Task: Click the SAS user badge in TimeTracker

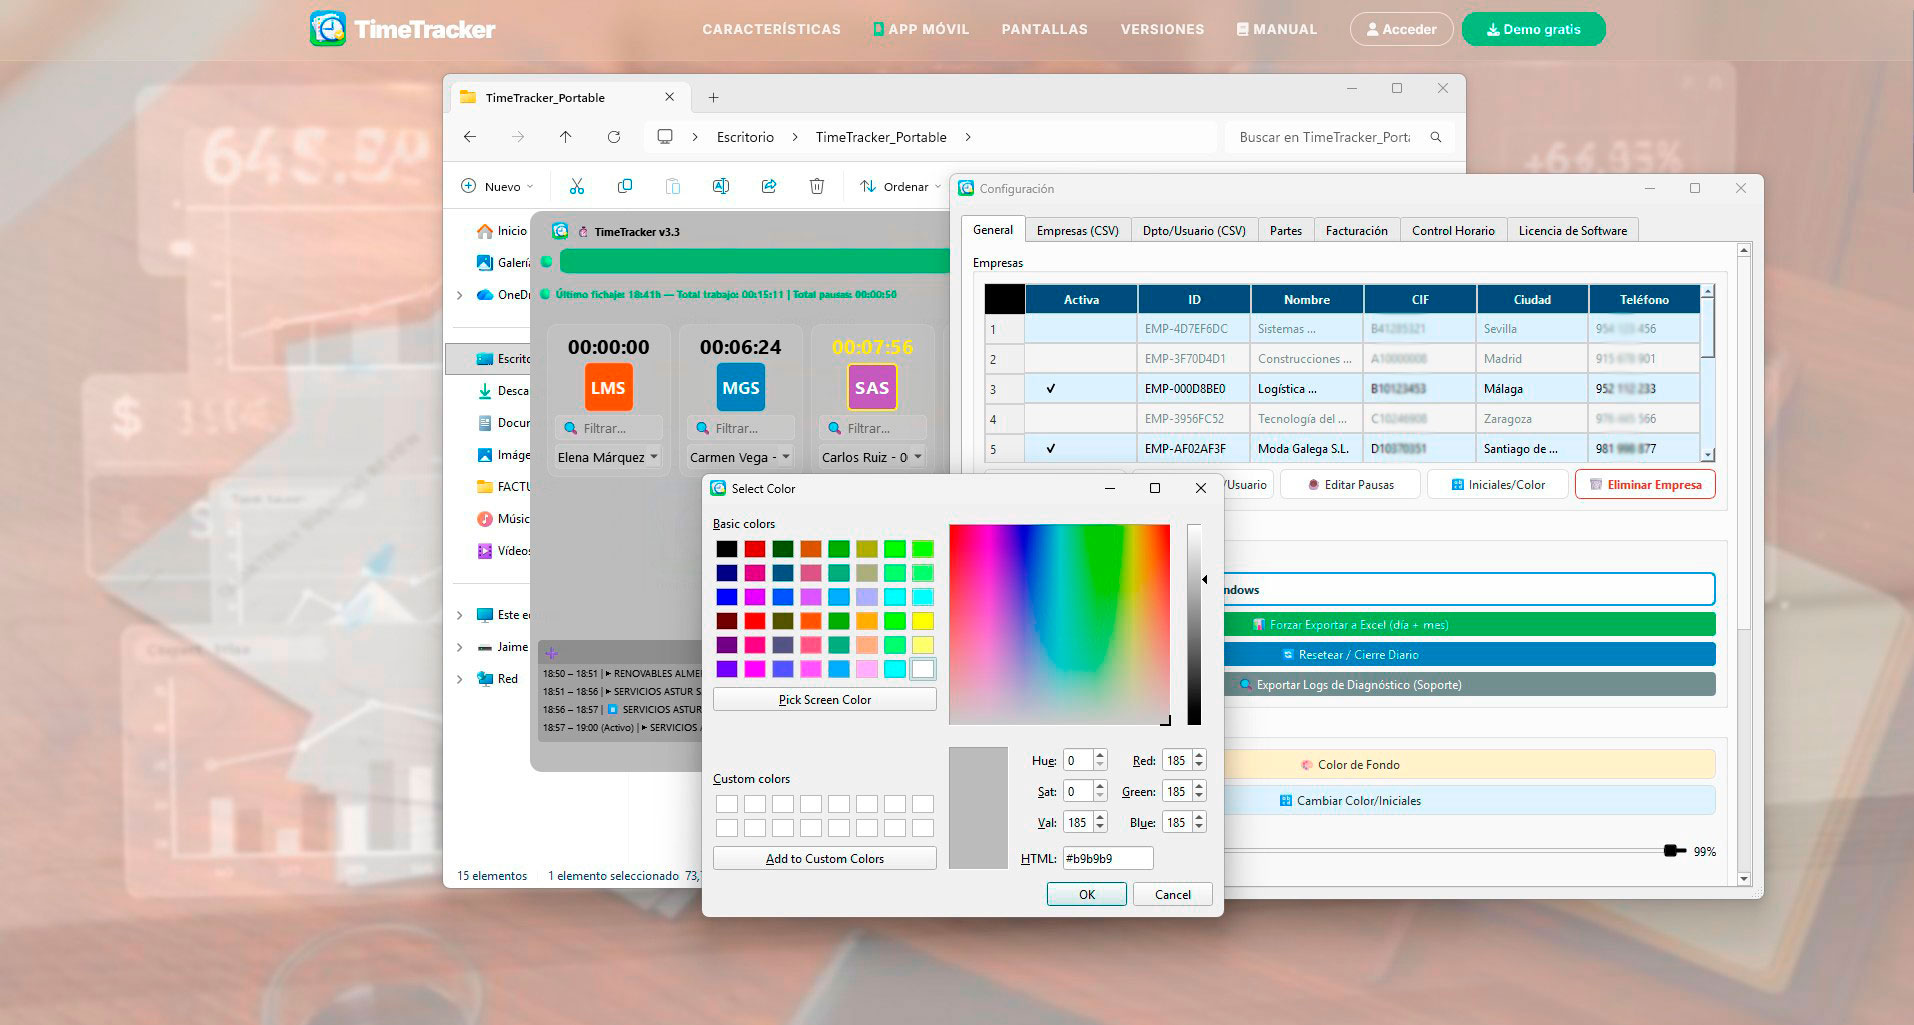Action: (872, 388)
